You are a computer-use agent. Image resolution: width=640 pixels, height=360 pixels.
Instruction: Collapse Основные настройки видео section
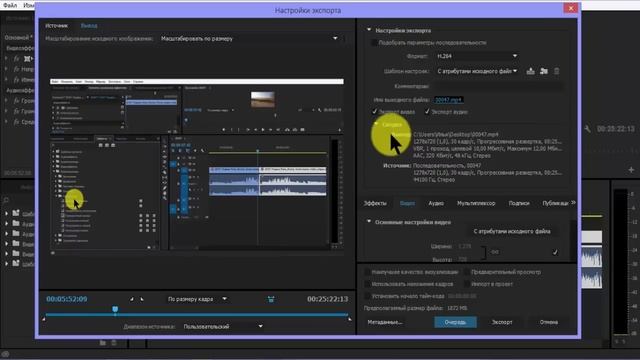pyautogui.click(x=369, y=222)
